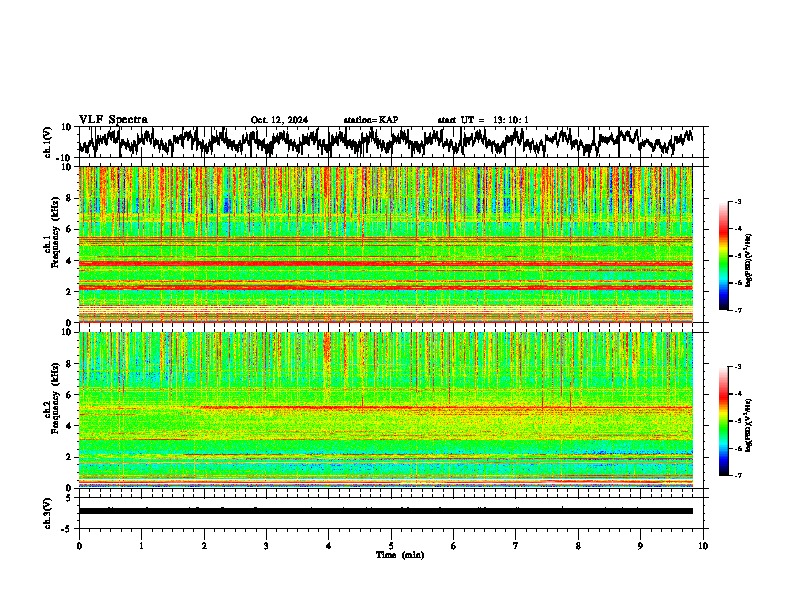Image resolution: width=792 pixels, height=612 pixels.
Task: Click time axis tick label "9"
Action: point(640,546)
